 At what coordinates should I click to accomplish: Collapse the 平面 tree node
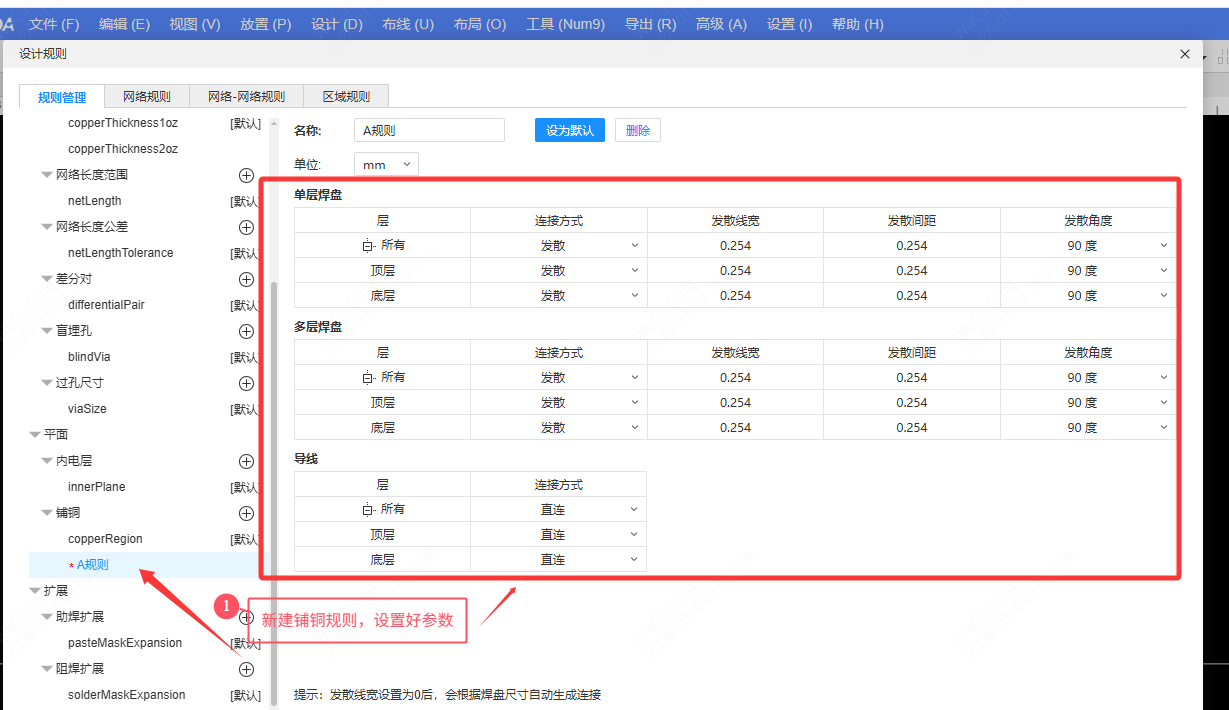[x=36, y=434]
